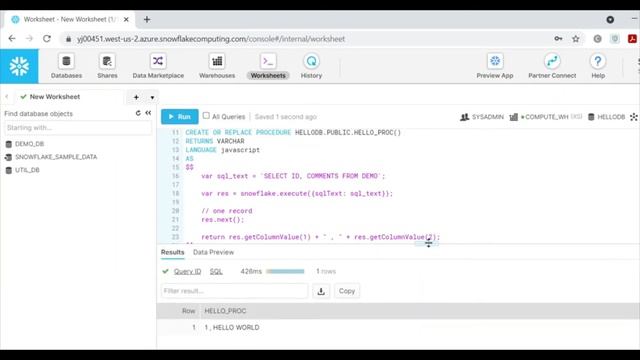Screen dimensions: 640x360
Task: Focus the Find database objects search field
Action: tap(78, 128)
